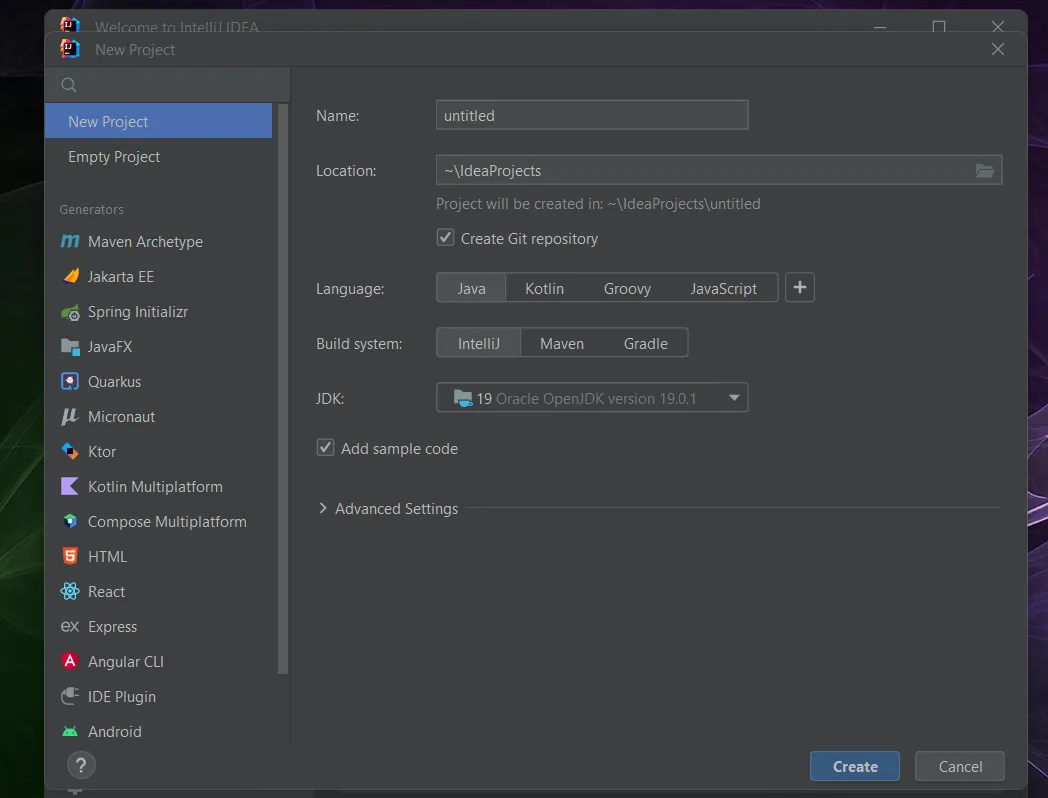Select Empty Project in the sidebar
Screen dimensions: 1048x798
tap(114, 157)
